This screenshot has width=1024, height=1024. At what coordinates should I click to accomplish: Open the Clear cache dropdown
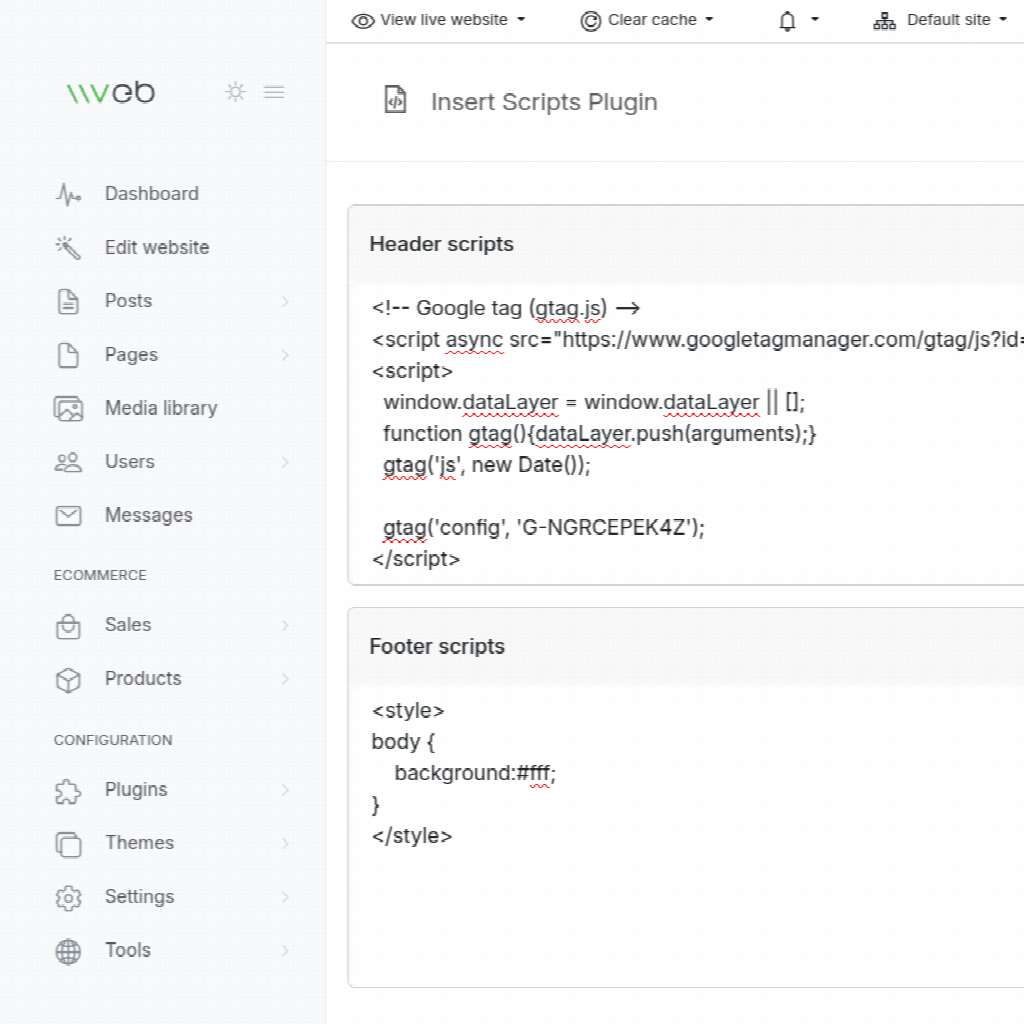pyautogui.click(x=648, y=20)
